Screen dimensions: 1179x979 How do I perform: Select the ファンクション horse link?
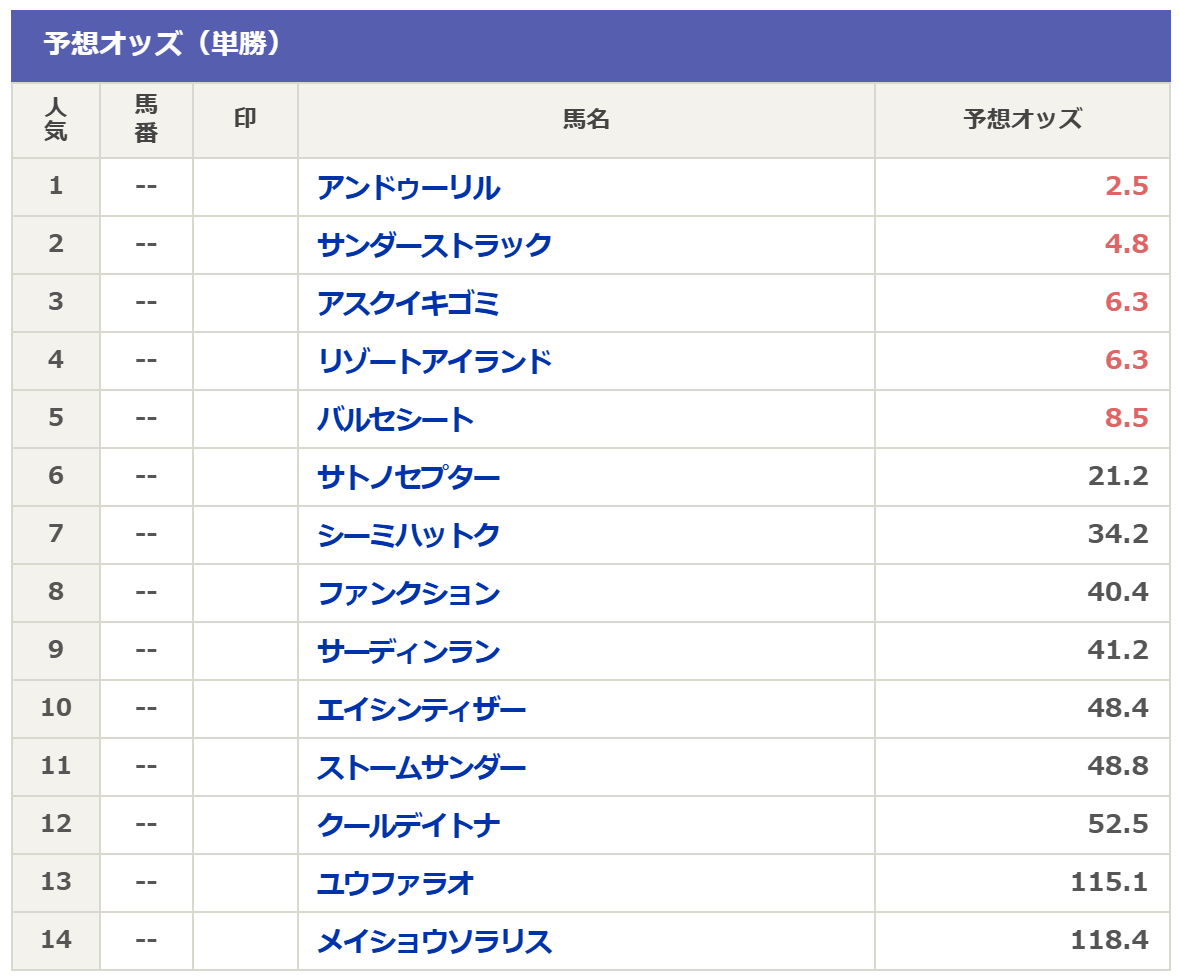(x=408, y=593)
